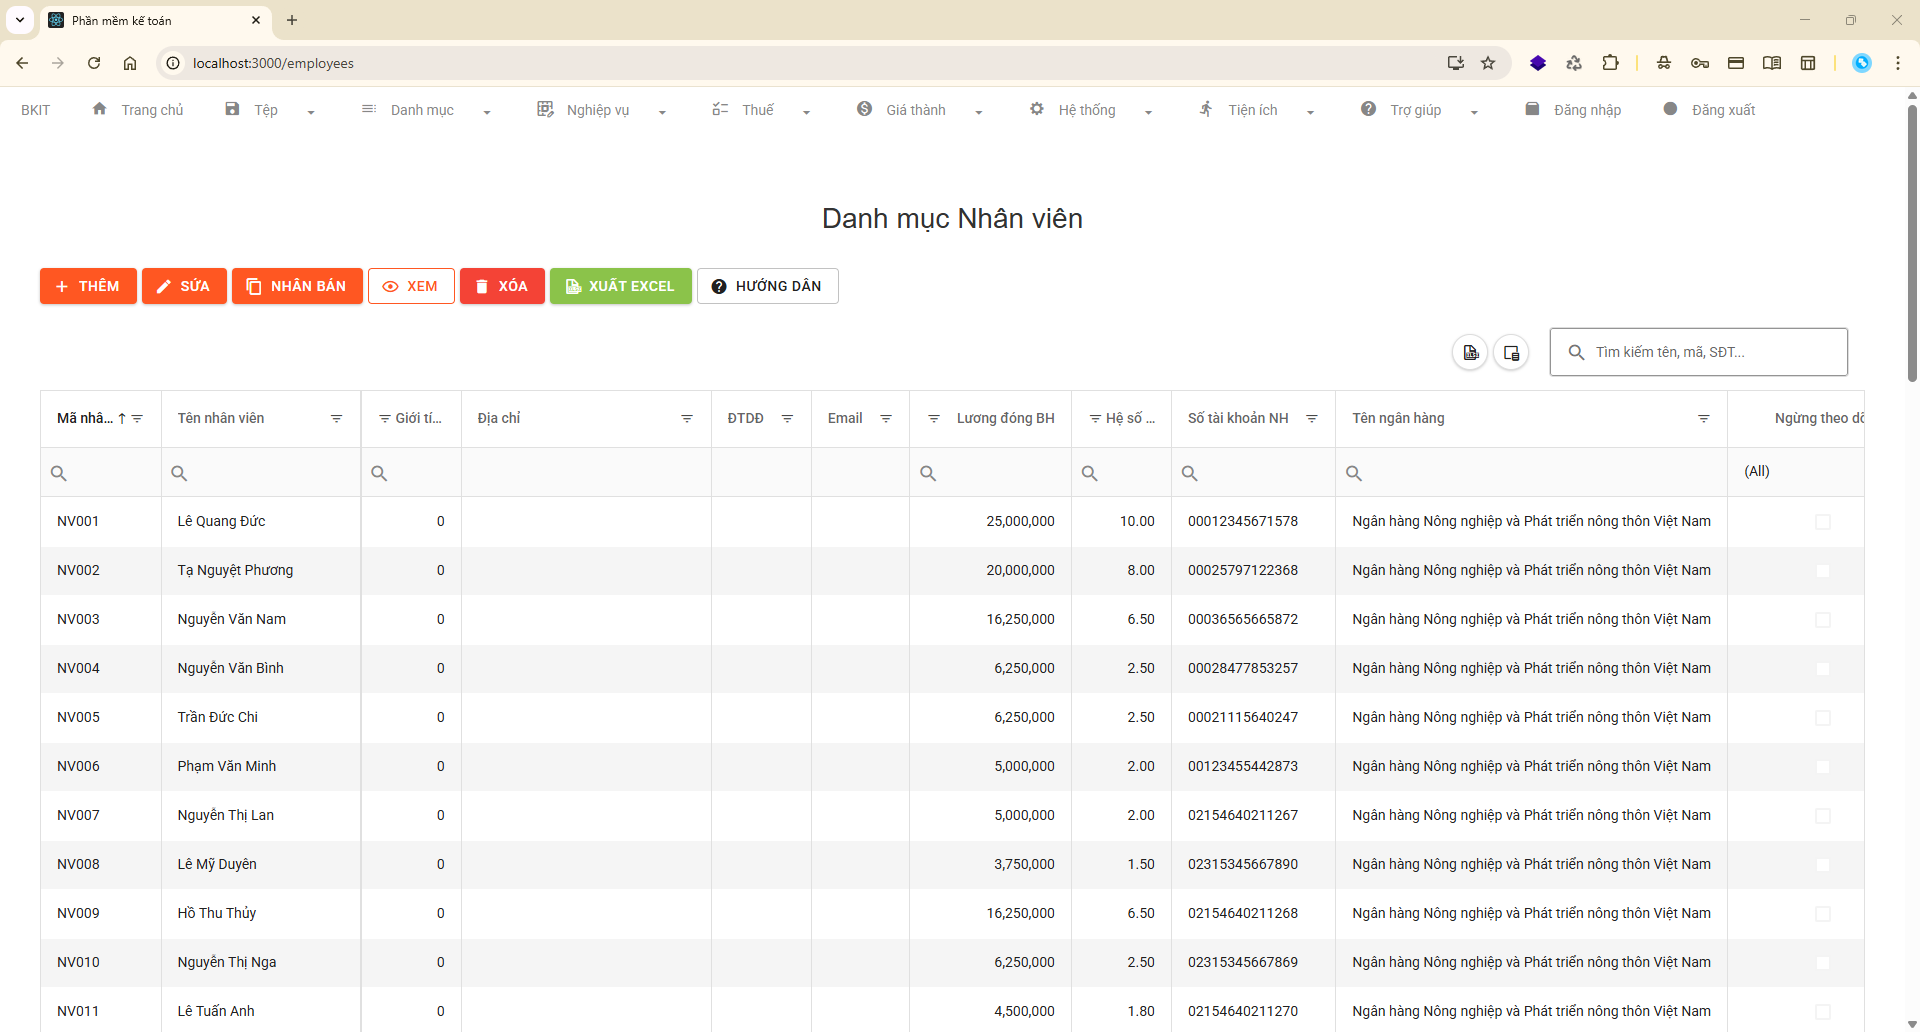This screenshot has width=1920, height=1032.
Task: Expand the Tiện ích menu dropdown
Action: [1310, 112]
